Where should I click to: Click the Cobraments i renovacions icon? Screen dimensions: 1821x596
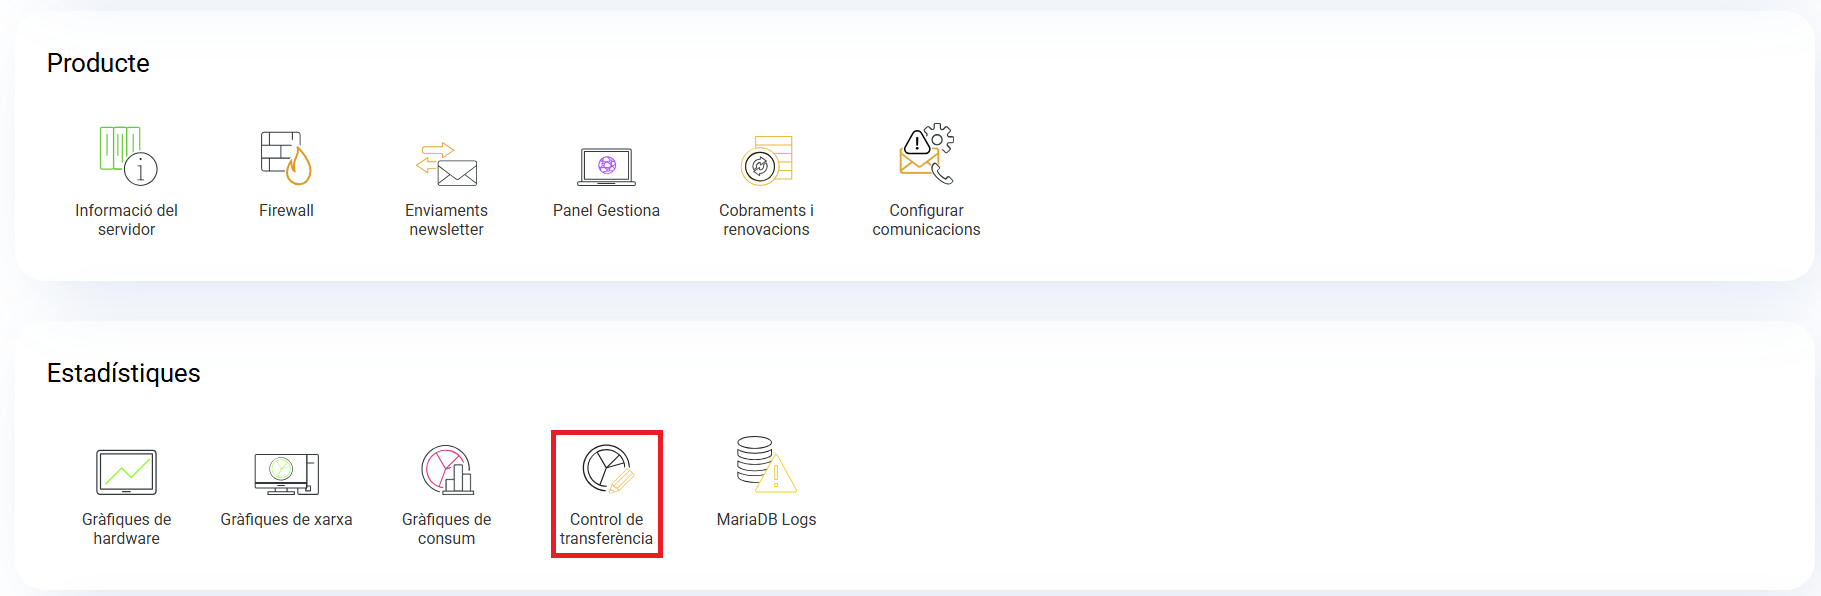pos(766,161)
